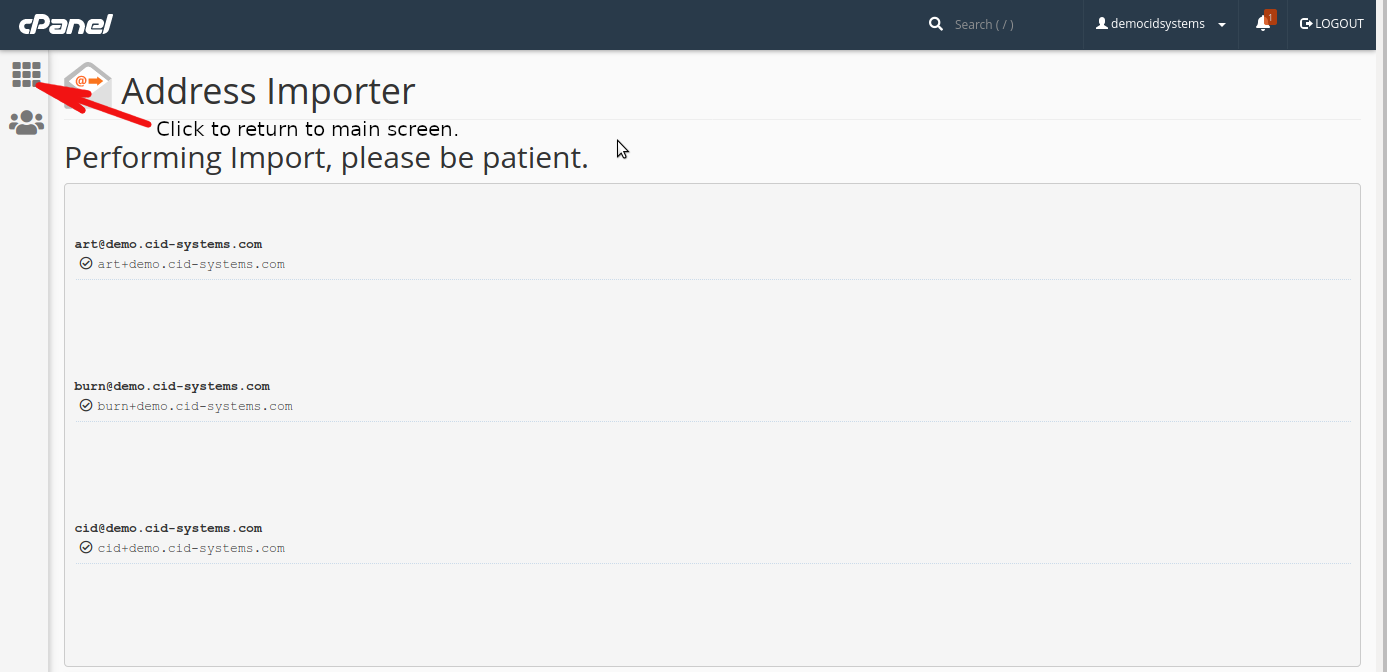The width and height of the screenshot is (1387, 672).
Task: Select the burn@demo.cid-systems.com entry
Action: (172, 386)
